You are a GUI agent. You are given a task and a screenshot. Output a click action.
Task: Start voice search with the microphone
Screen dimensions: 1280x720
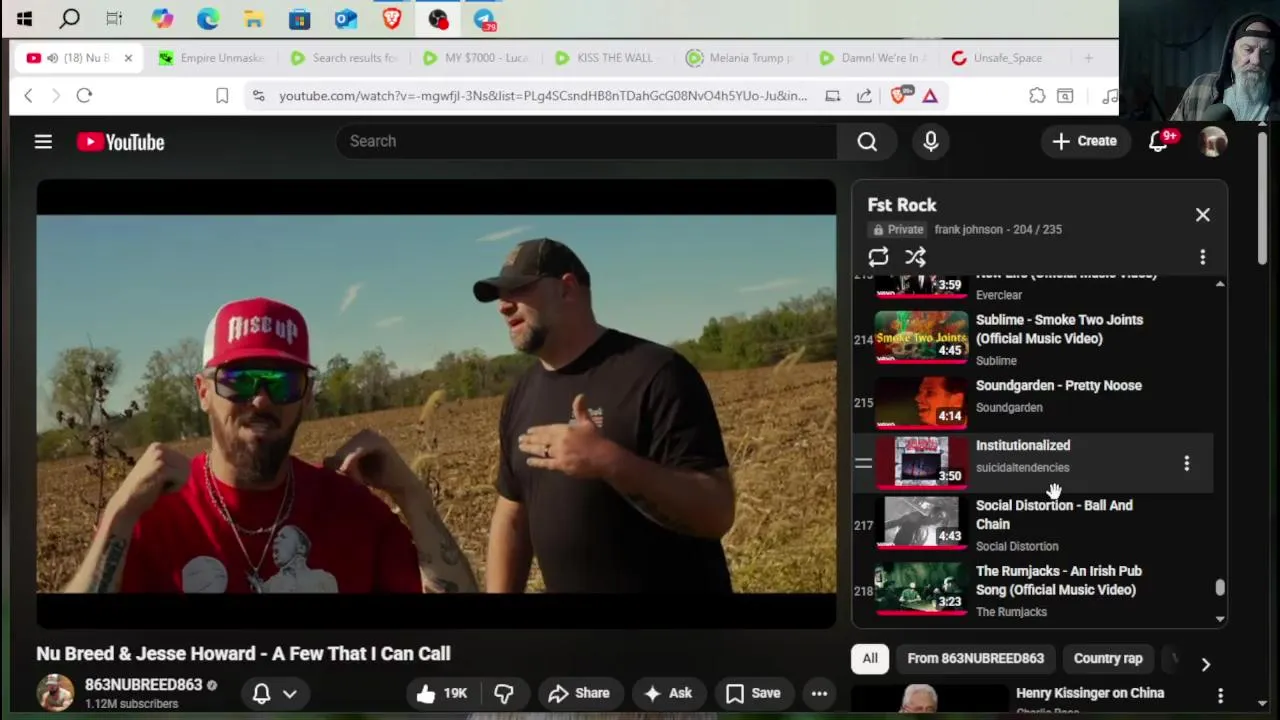pyautogui.click(x=931, y=142)
